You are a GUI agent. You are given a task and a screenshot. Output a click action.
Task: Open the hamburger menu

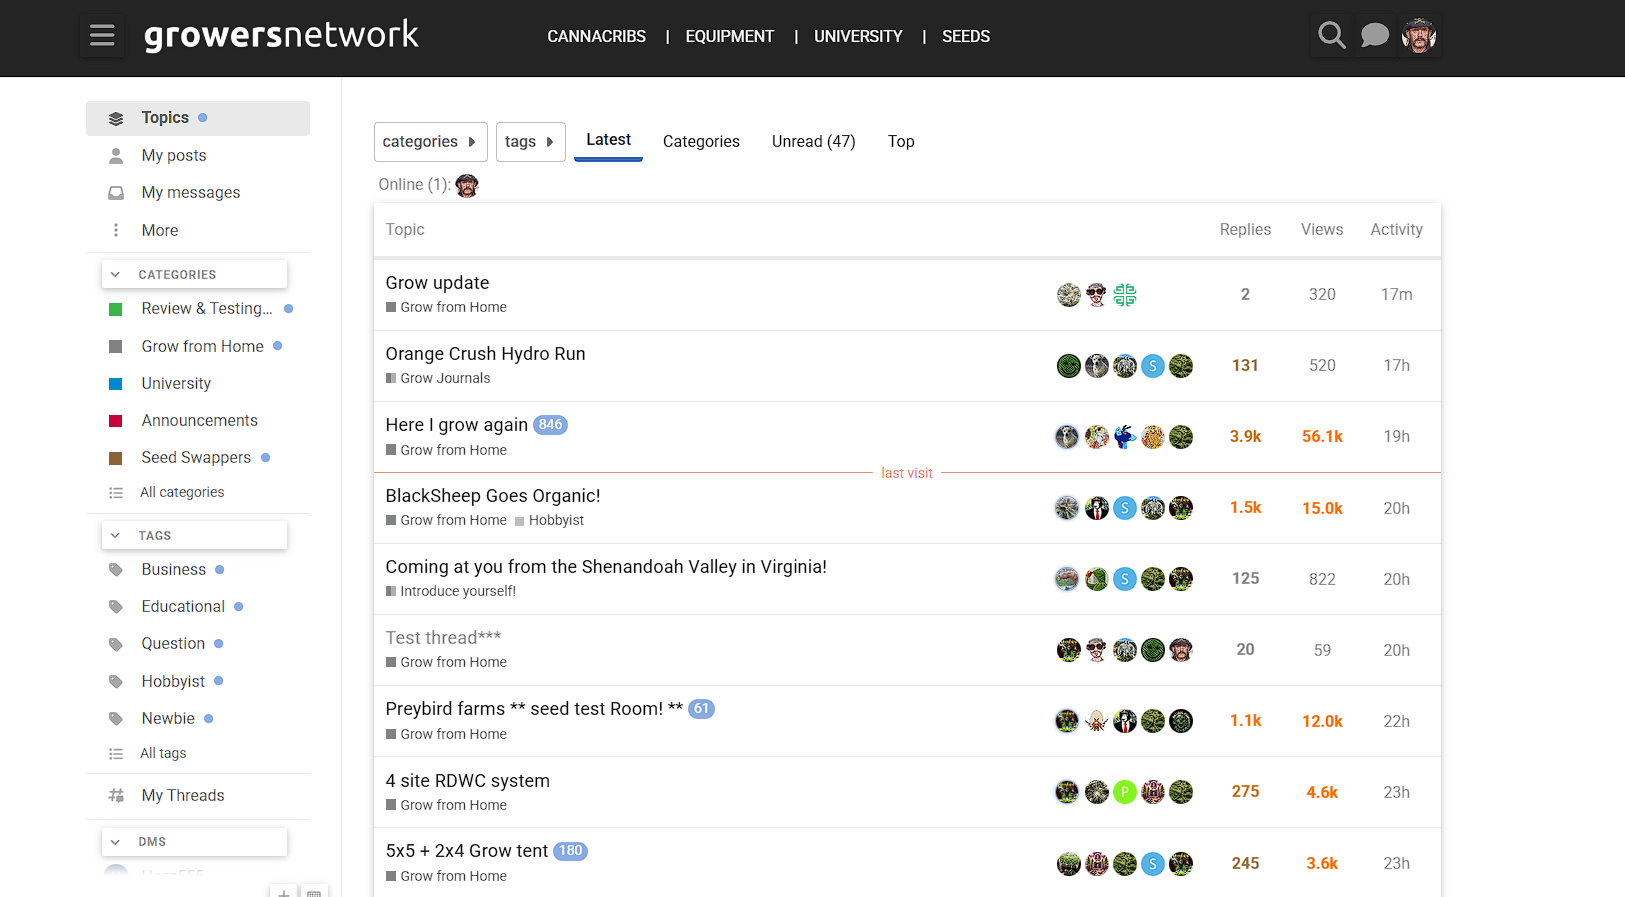click(102, 36)
